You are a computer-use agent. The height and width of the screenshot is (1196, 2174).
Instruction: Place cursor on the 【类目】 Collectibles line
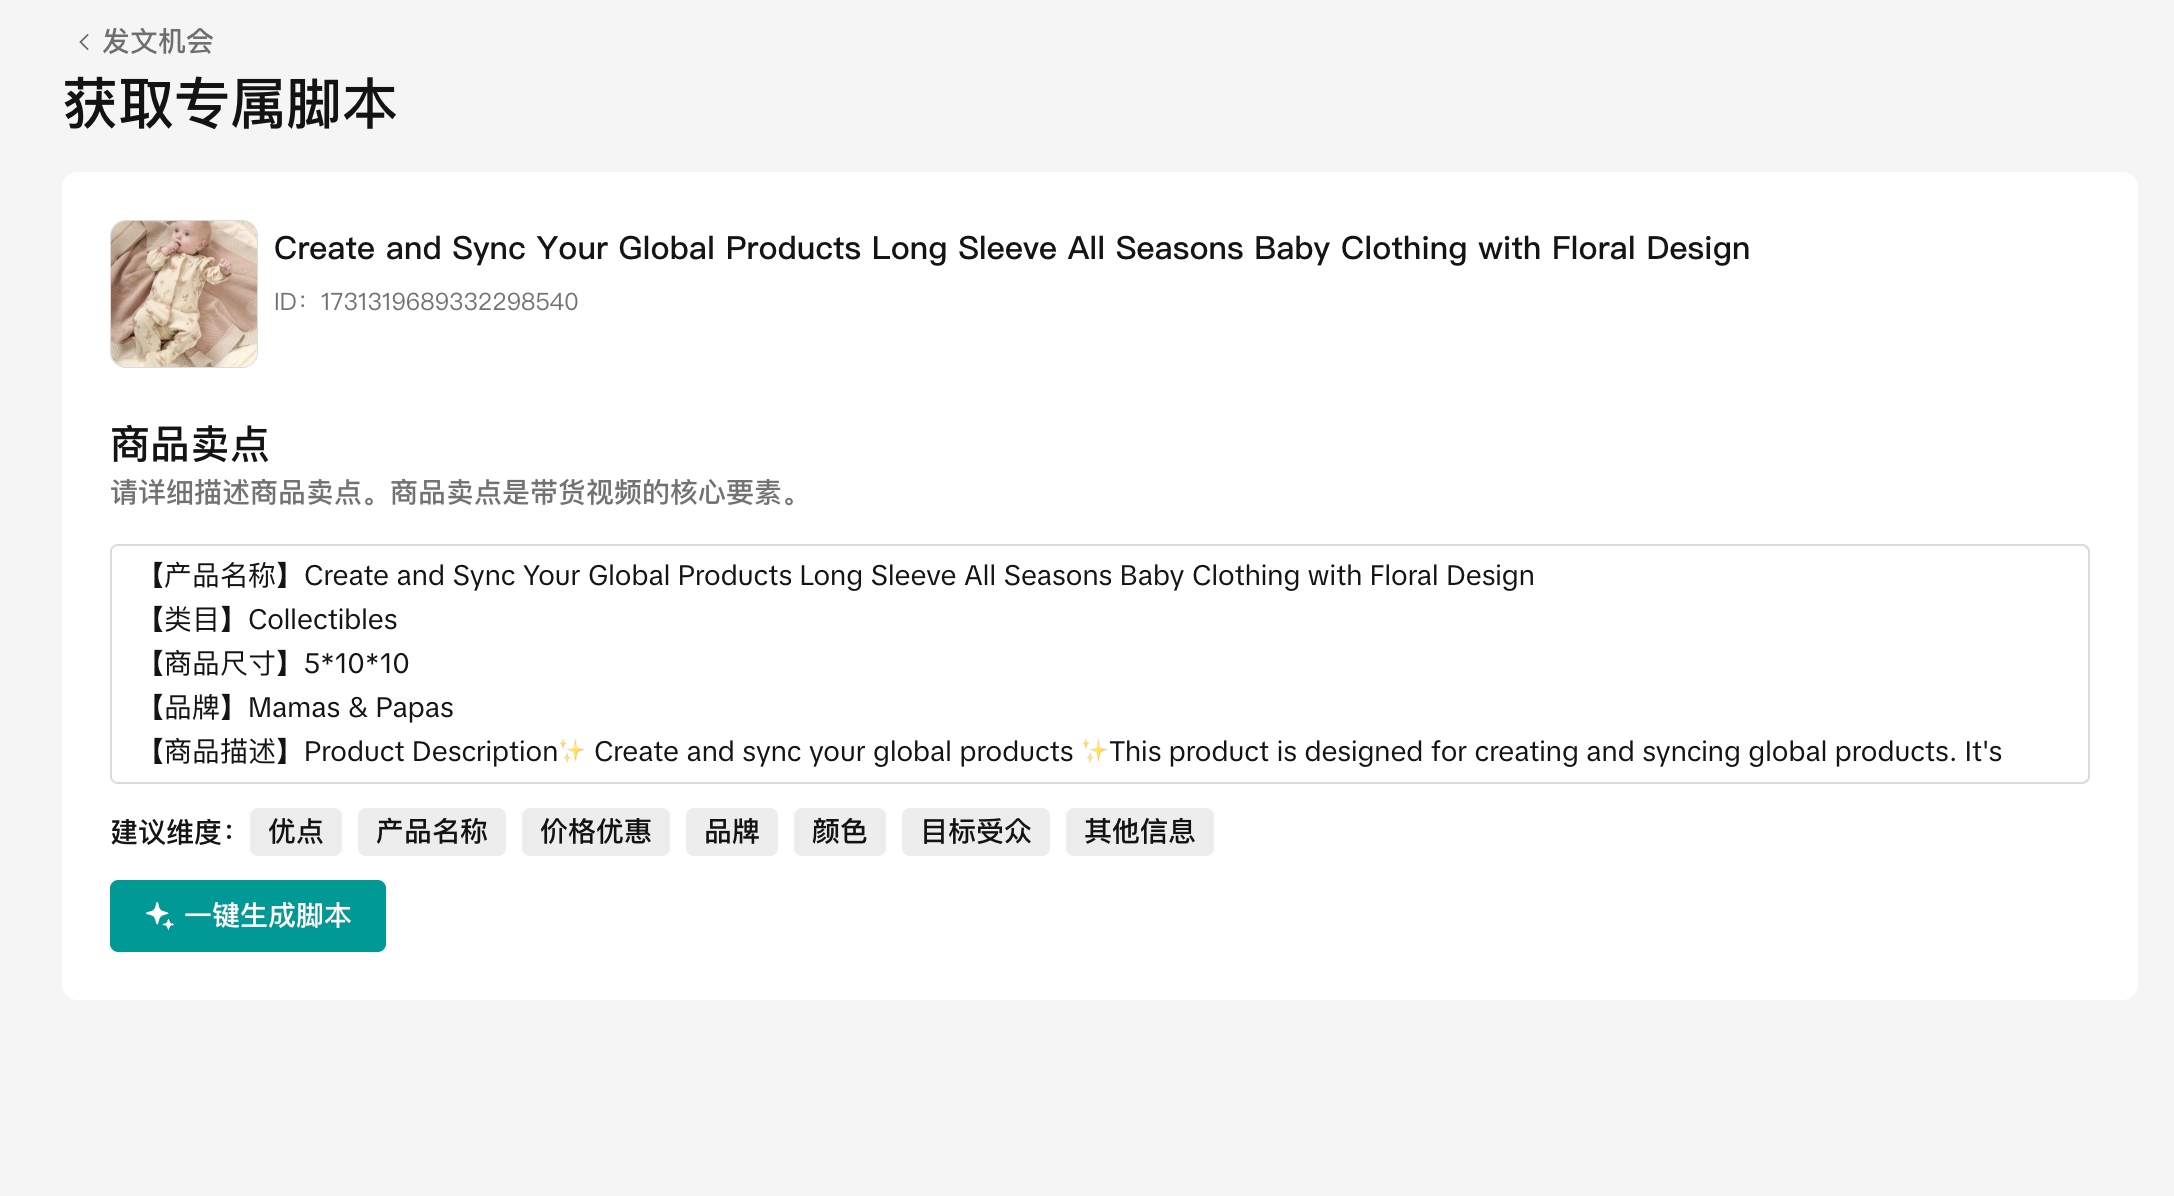tap(274, 620)
